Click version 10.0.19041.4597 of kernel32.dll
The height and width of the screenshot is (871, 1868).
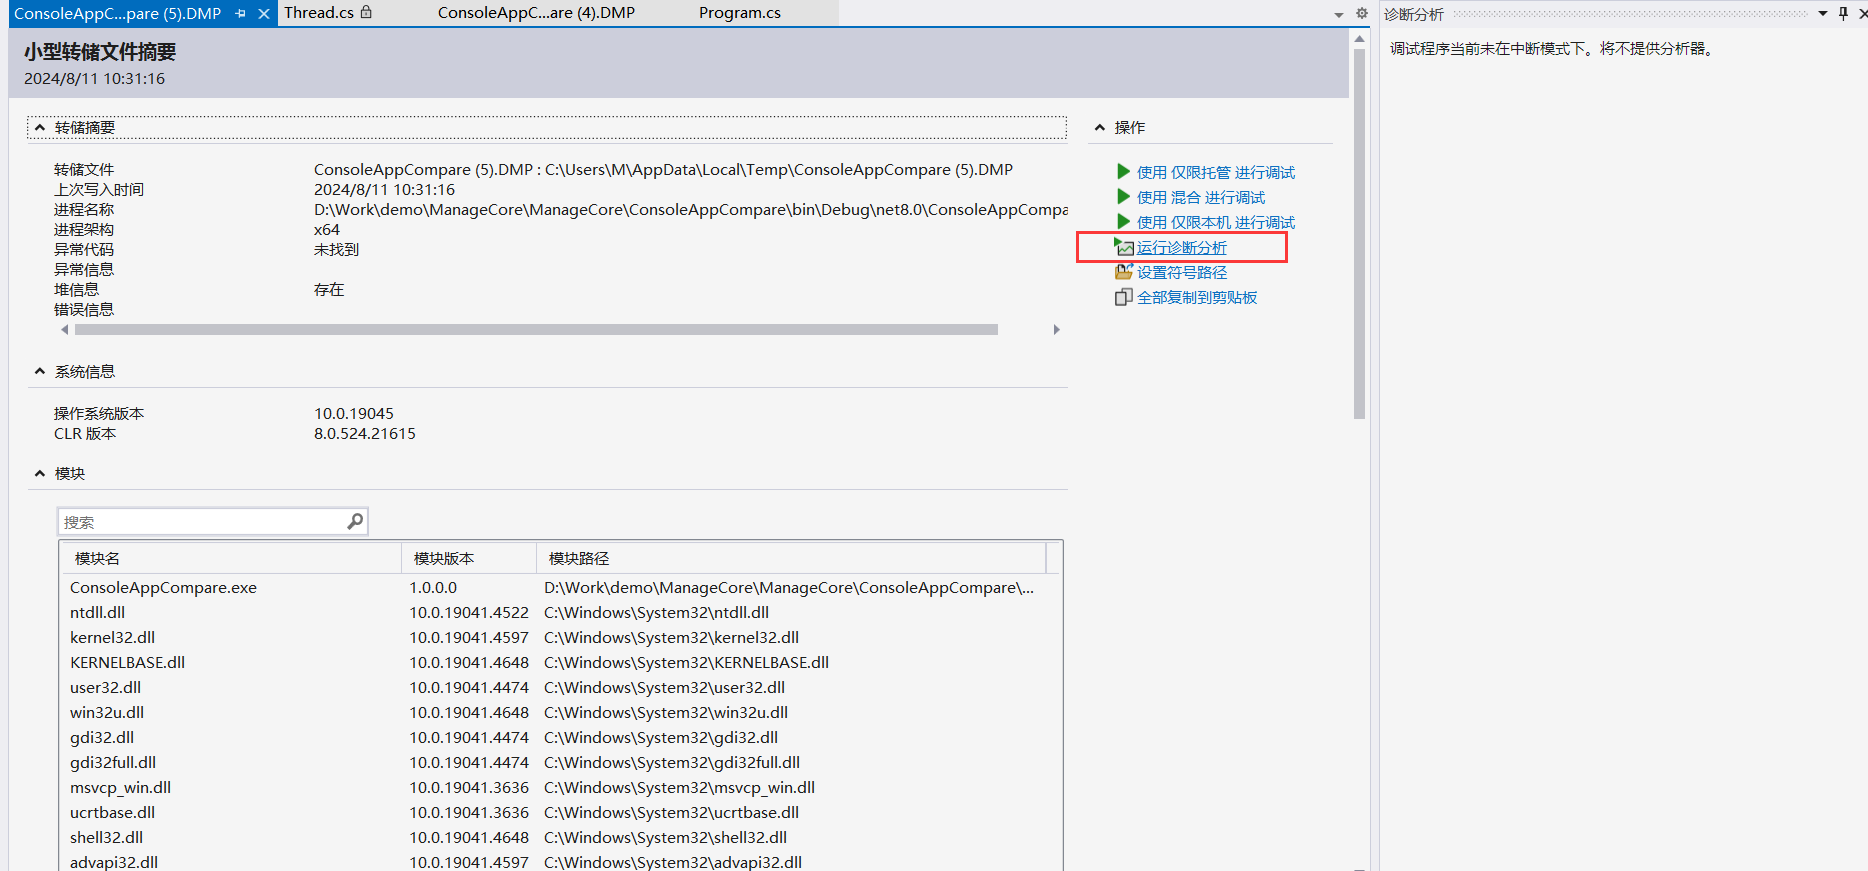(469, 637)
